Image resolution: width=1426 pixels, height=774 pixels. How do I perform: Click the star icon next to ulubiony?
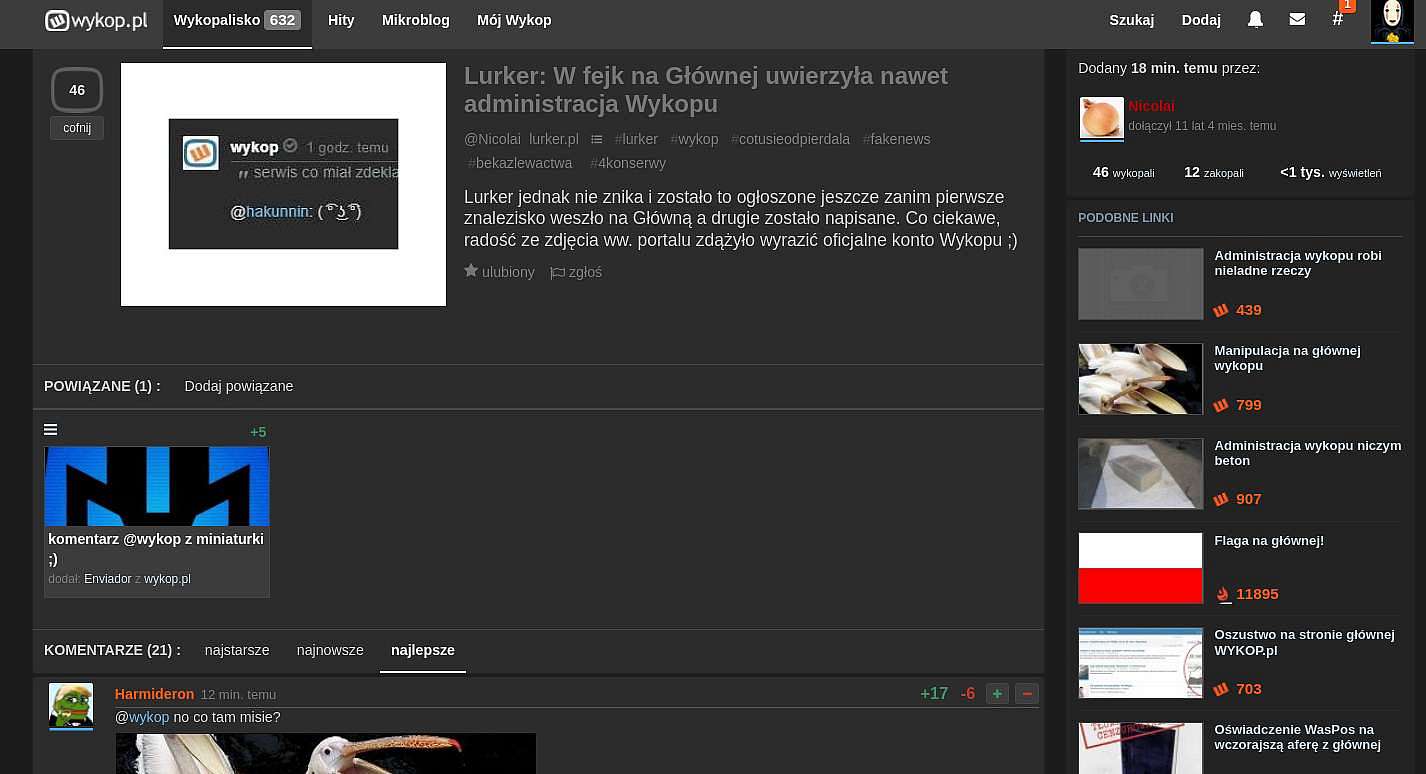(471, 271)
